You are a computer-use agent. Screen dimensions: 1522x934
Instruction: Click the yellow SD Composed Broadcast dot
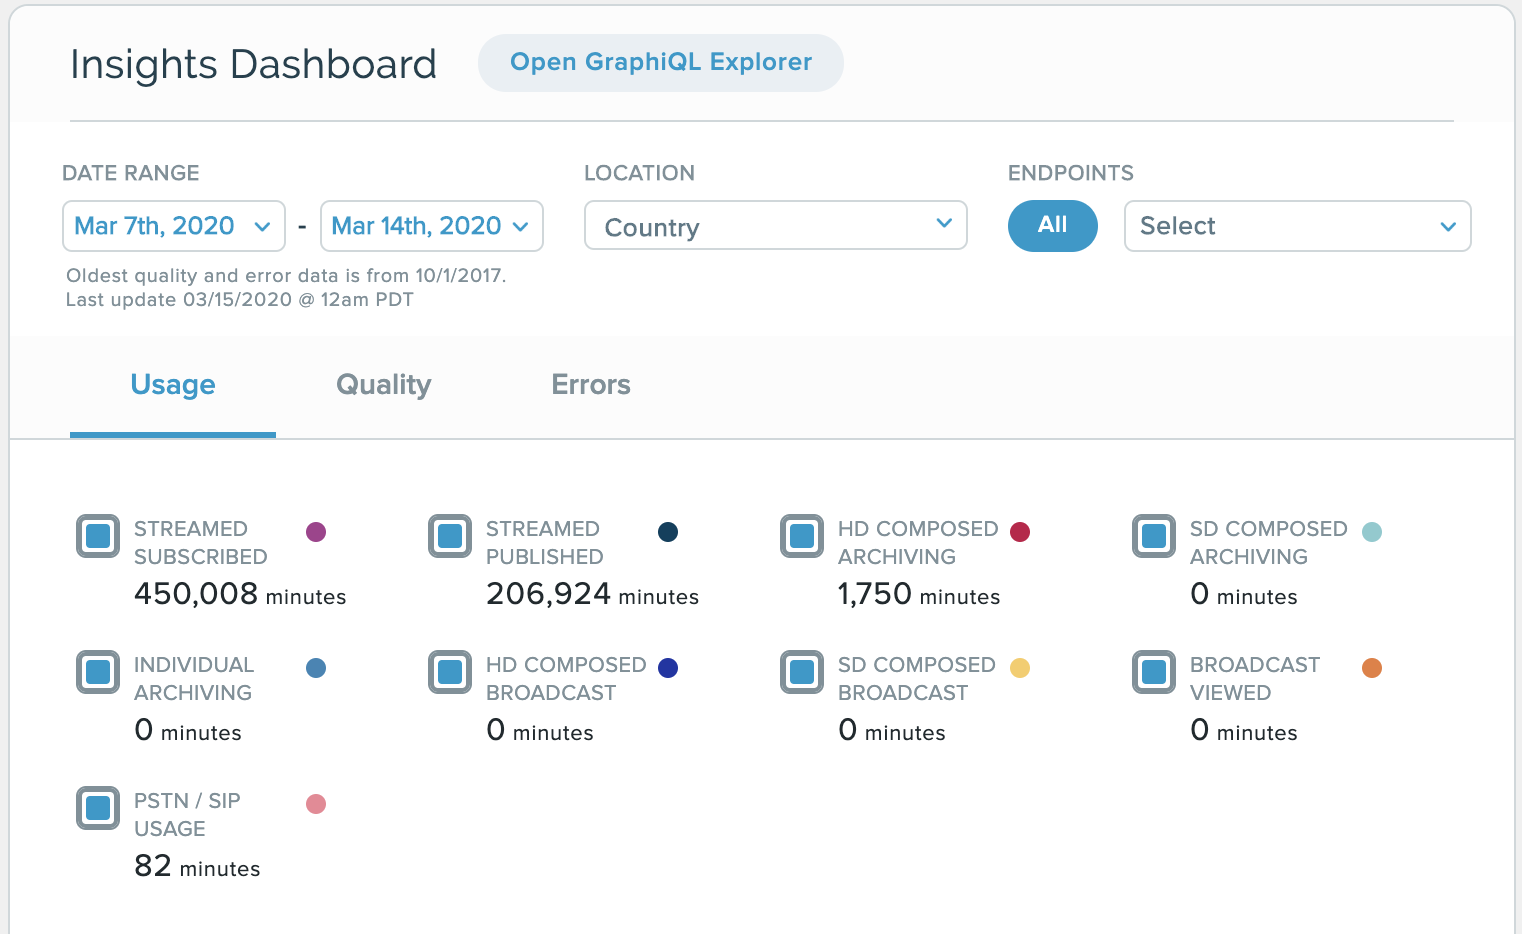(1020, 668)
